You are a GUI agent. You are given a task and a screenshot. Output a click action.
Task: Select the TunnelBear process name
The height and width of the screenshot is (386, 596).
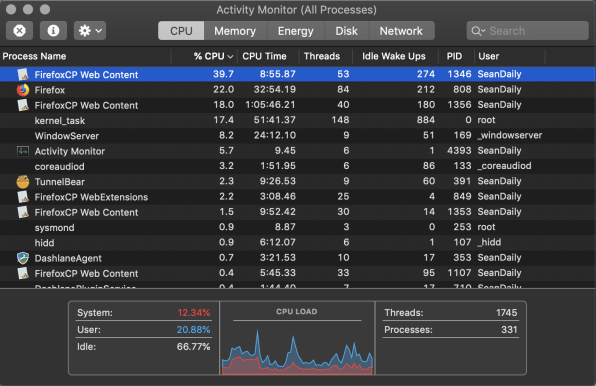coord(60,182)
